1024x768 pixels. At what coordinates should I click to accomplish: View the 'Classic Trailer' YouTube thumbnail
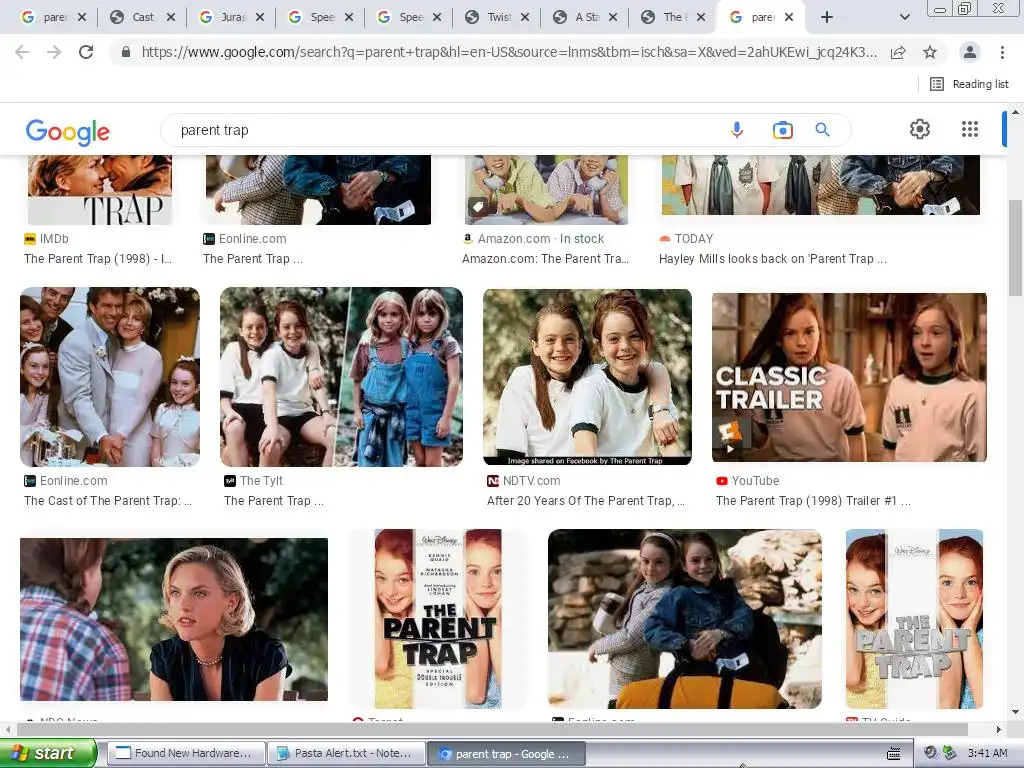tap(849, 377)
